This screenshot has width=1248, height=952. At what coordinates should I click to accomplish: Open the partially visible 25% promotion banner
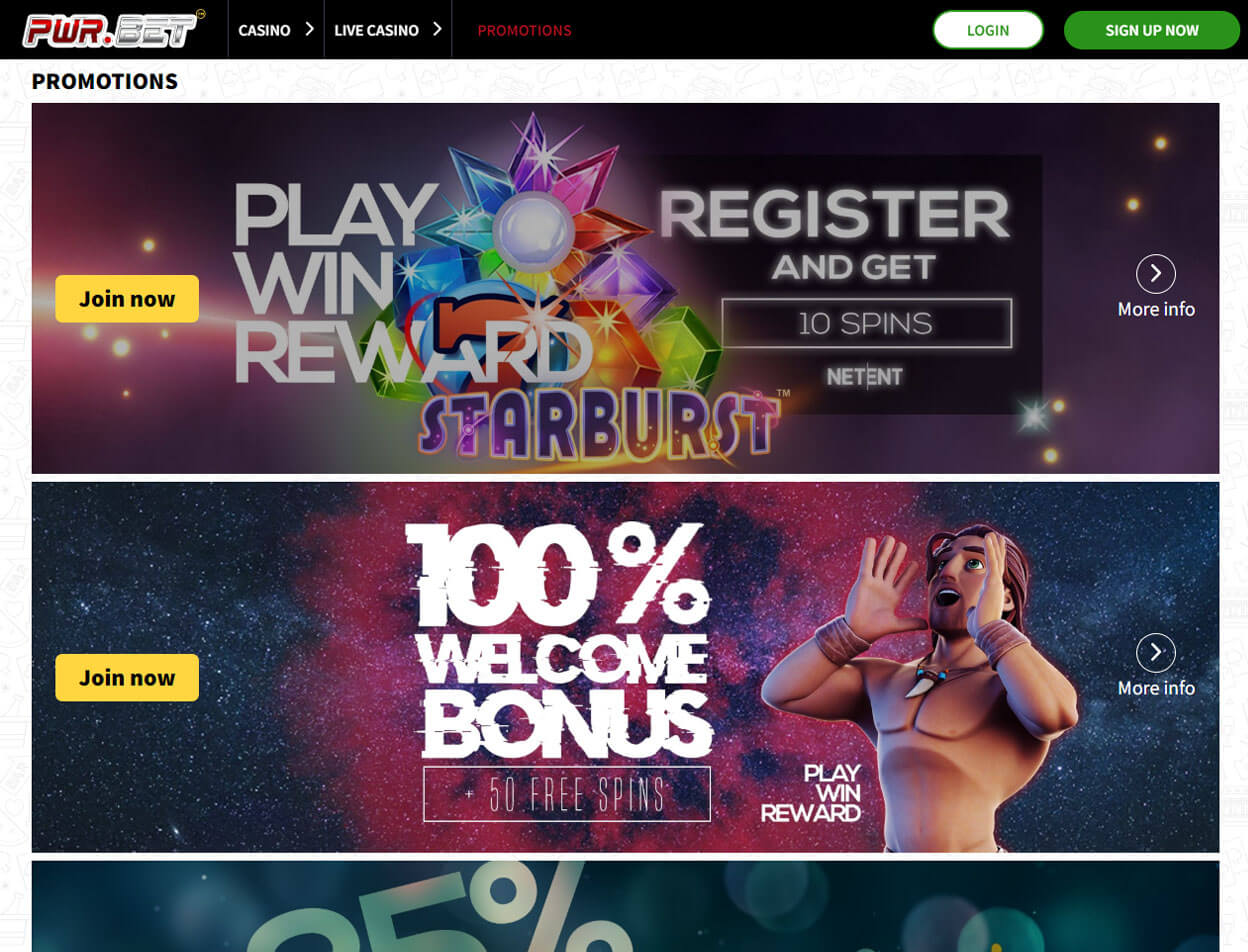point(625,906)
